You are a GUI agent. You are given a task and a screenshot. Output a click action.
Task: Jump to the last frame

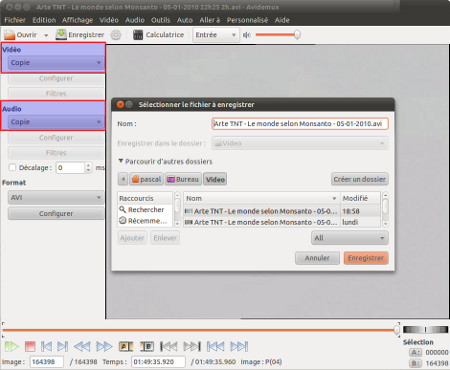[x=239, y=347]
